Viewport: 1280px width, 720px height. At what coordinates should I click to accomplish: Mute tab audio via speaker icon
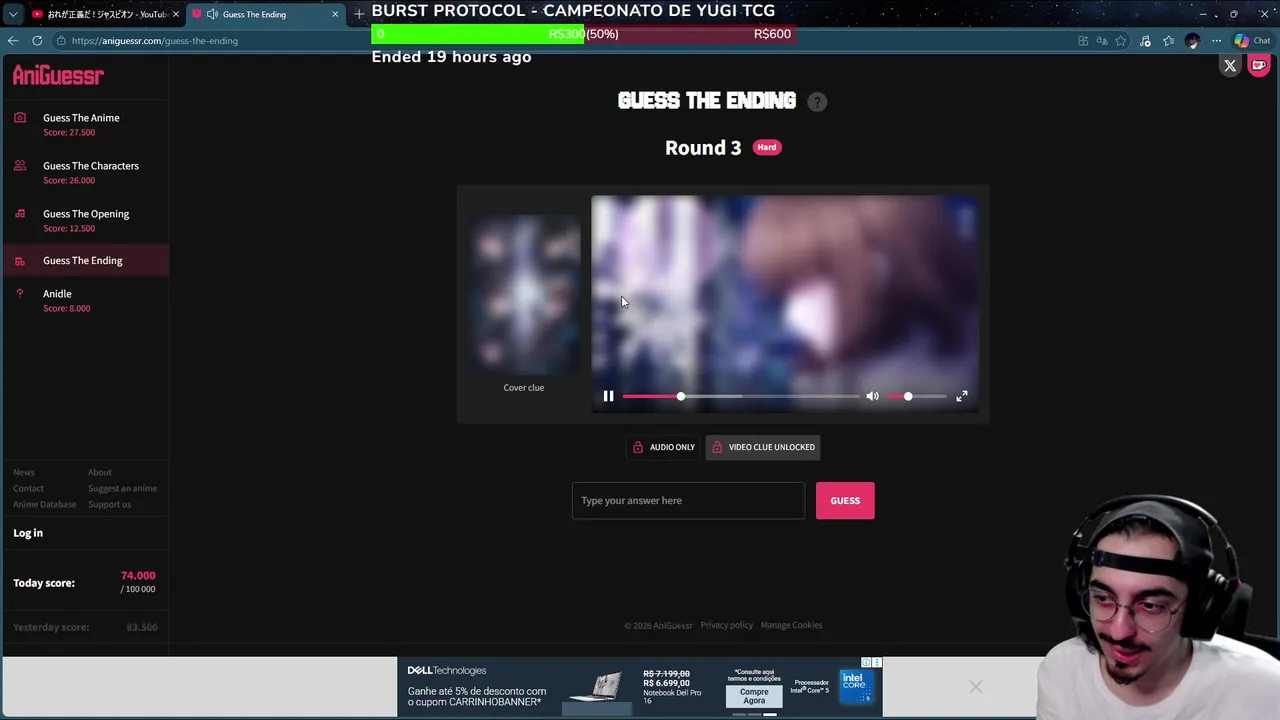click(x=212, y=14)
